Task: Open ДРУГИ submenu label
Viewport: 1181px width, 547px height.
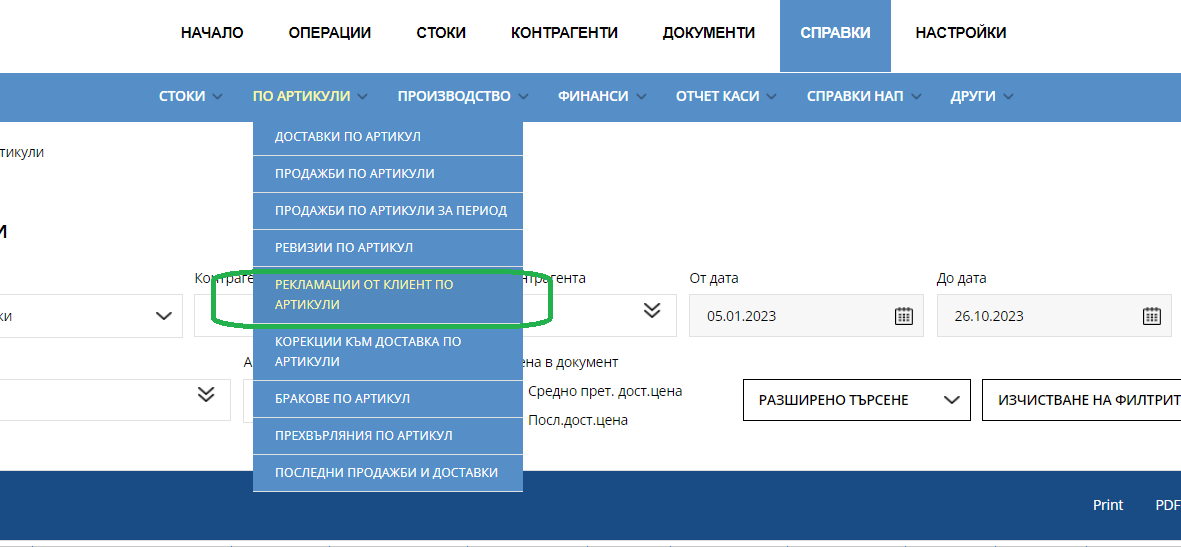Action: click(973, 96)
